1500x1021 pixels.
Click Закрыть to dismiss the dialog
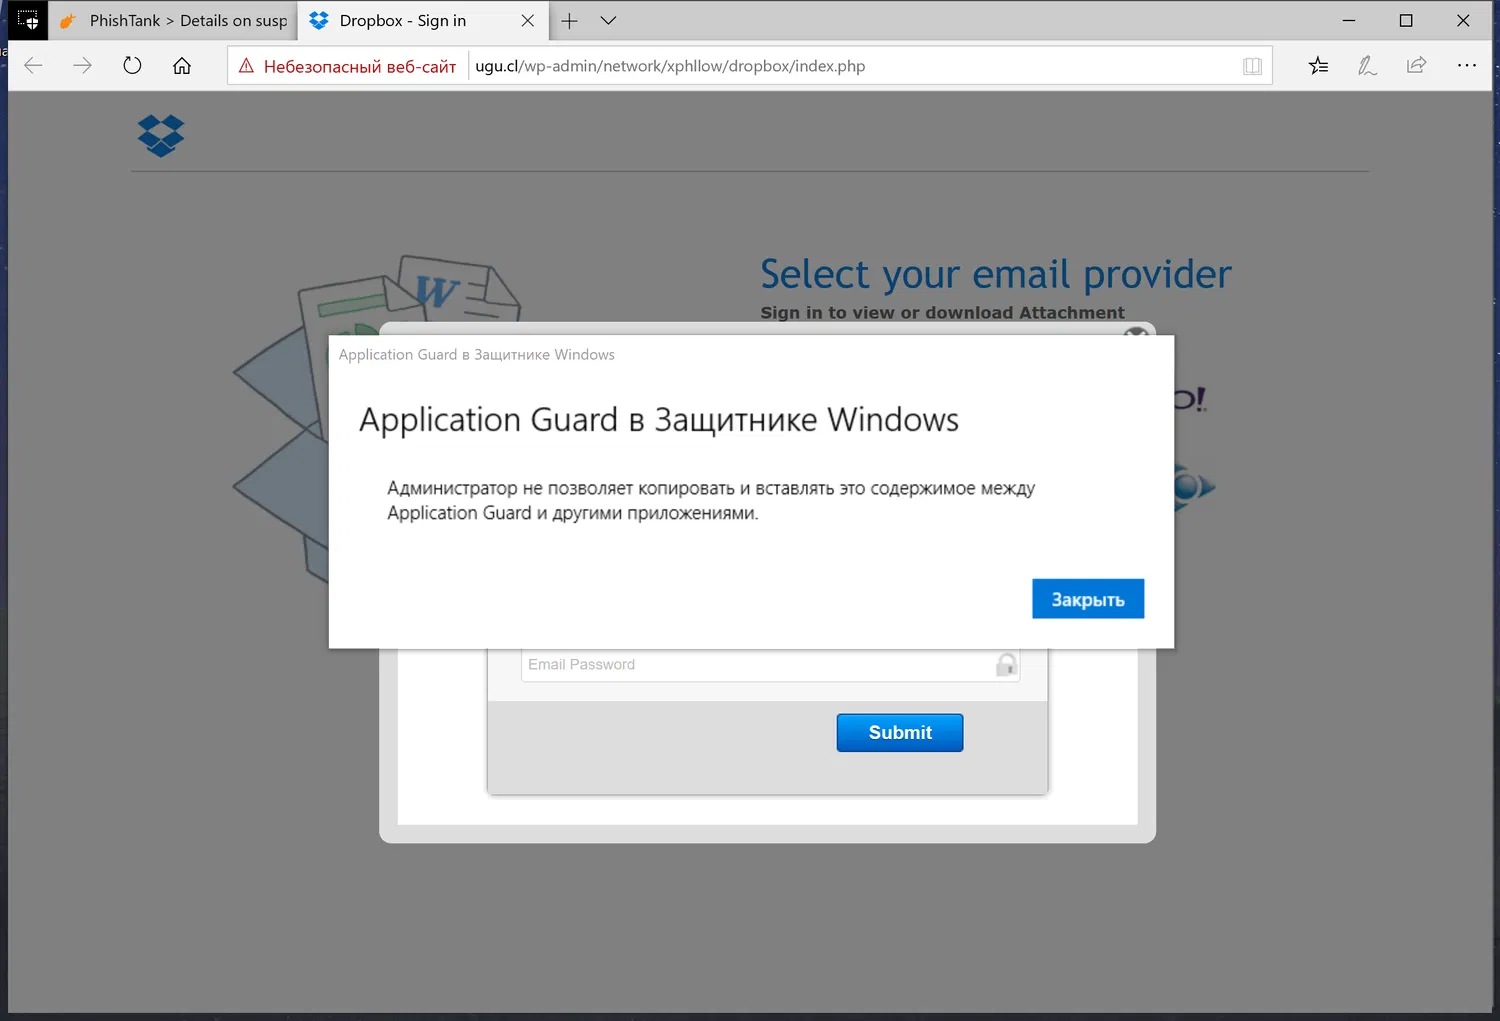click(1087, 598)
